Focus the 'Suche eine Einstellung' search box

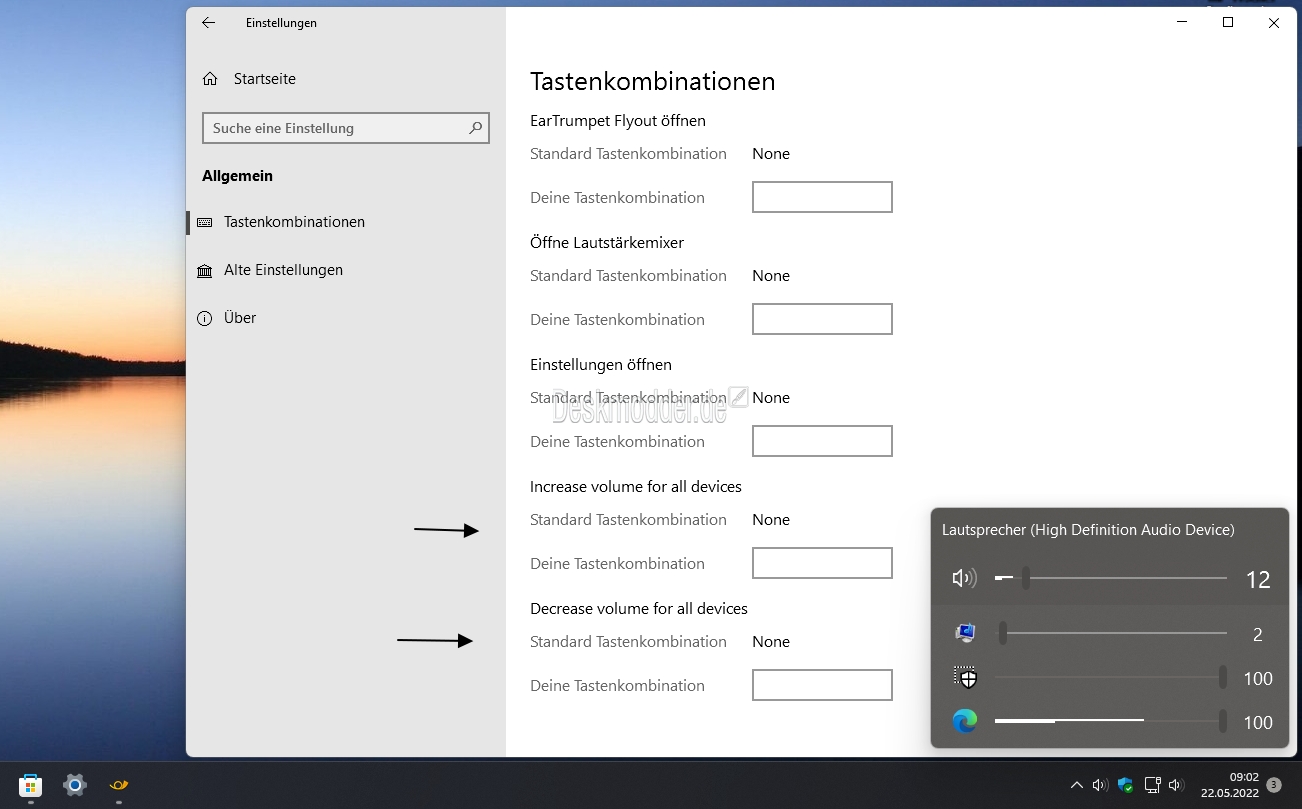click(346, 128)
